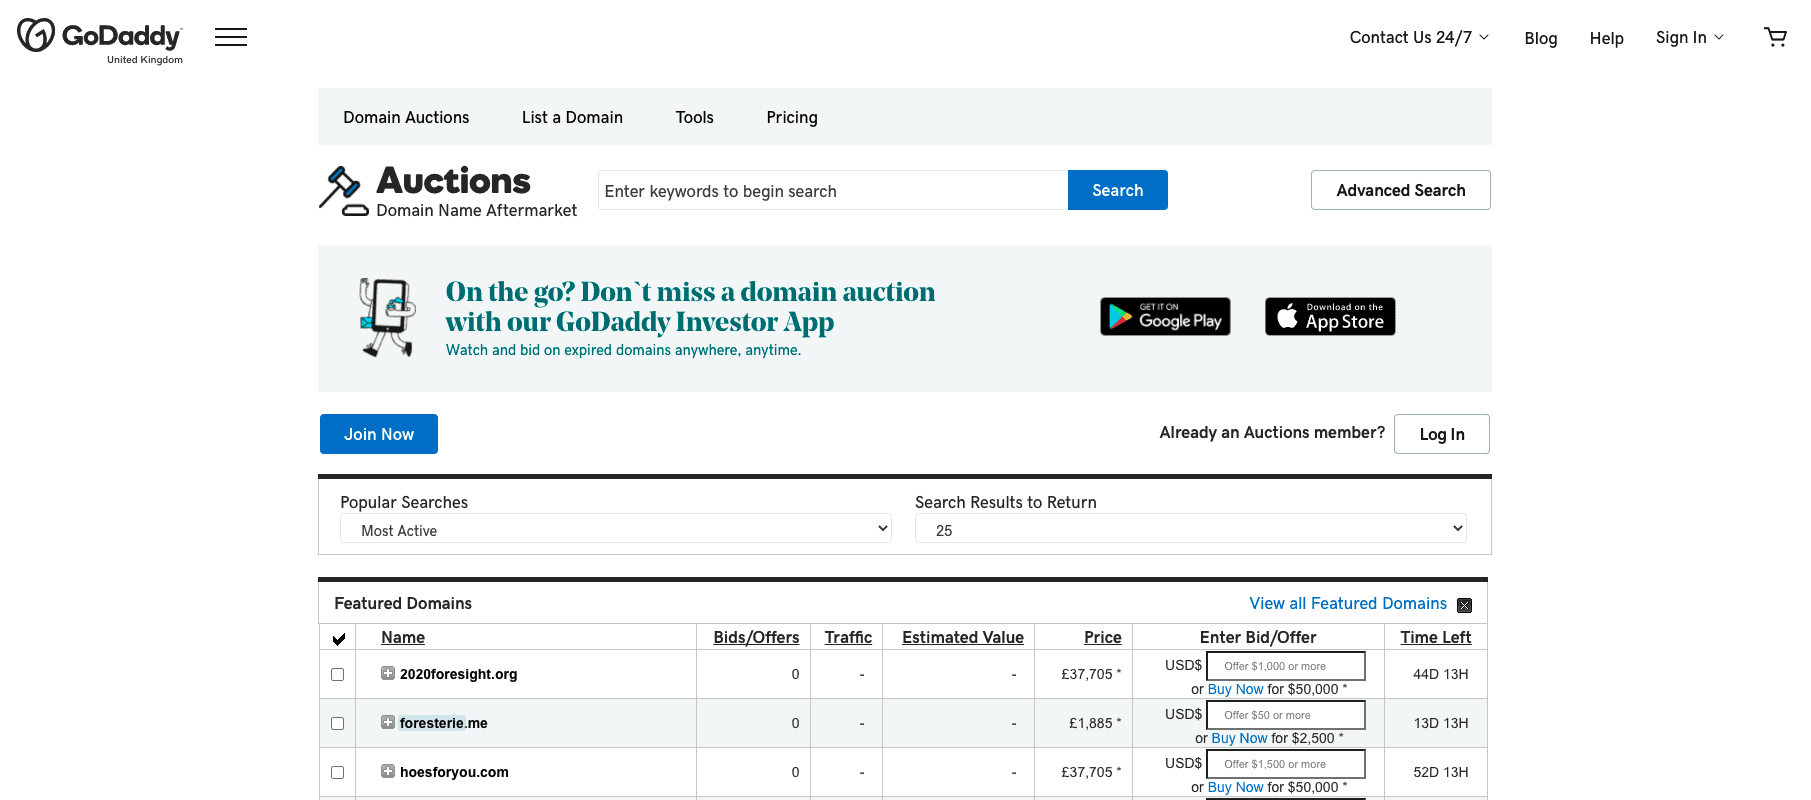The image size is (1811, 800).
Task: Click the GoDaddy logo
Action: (x=99, y=40)
